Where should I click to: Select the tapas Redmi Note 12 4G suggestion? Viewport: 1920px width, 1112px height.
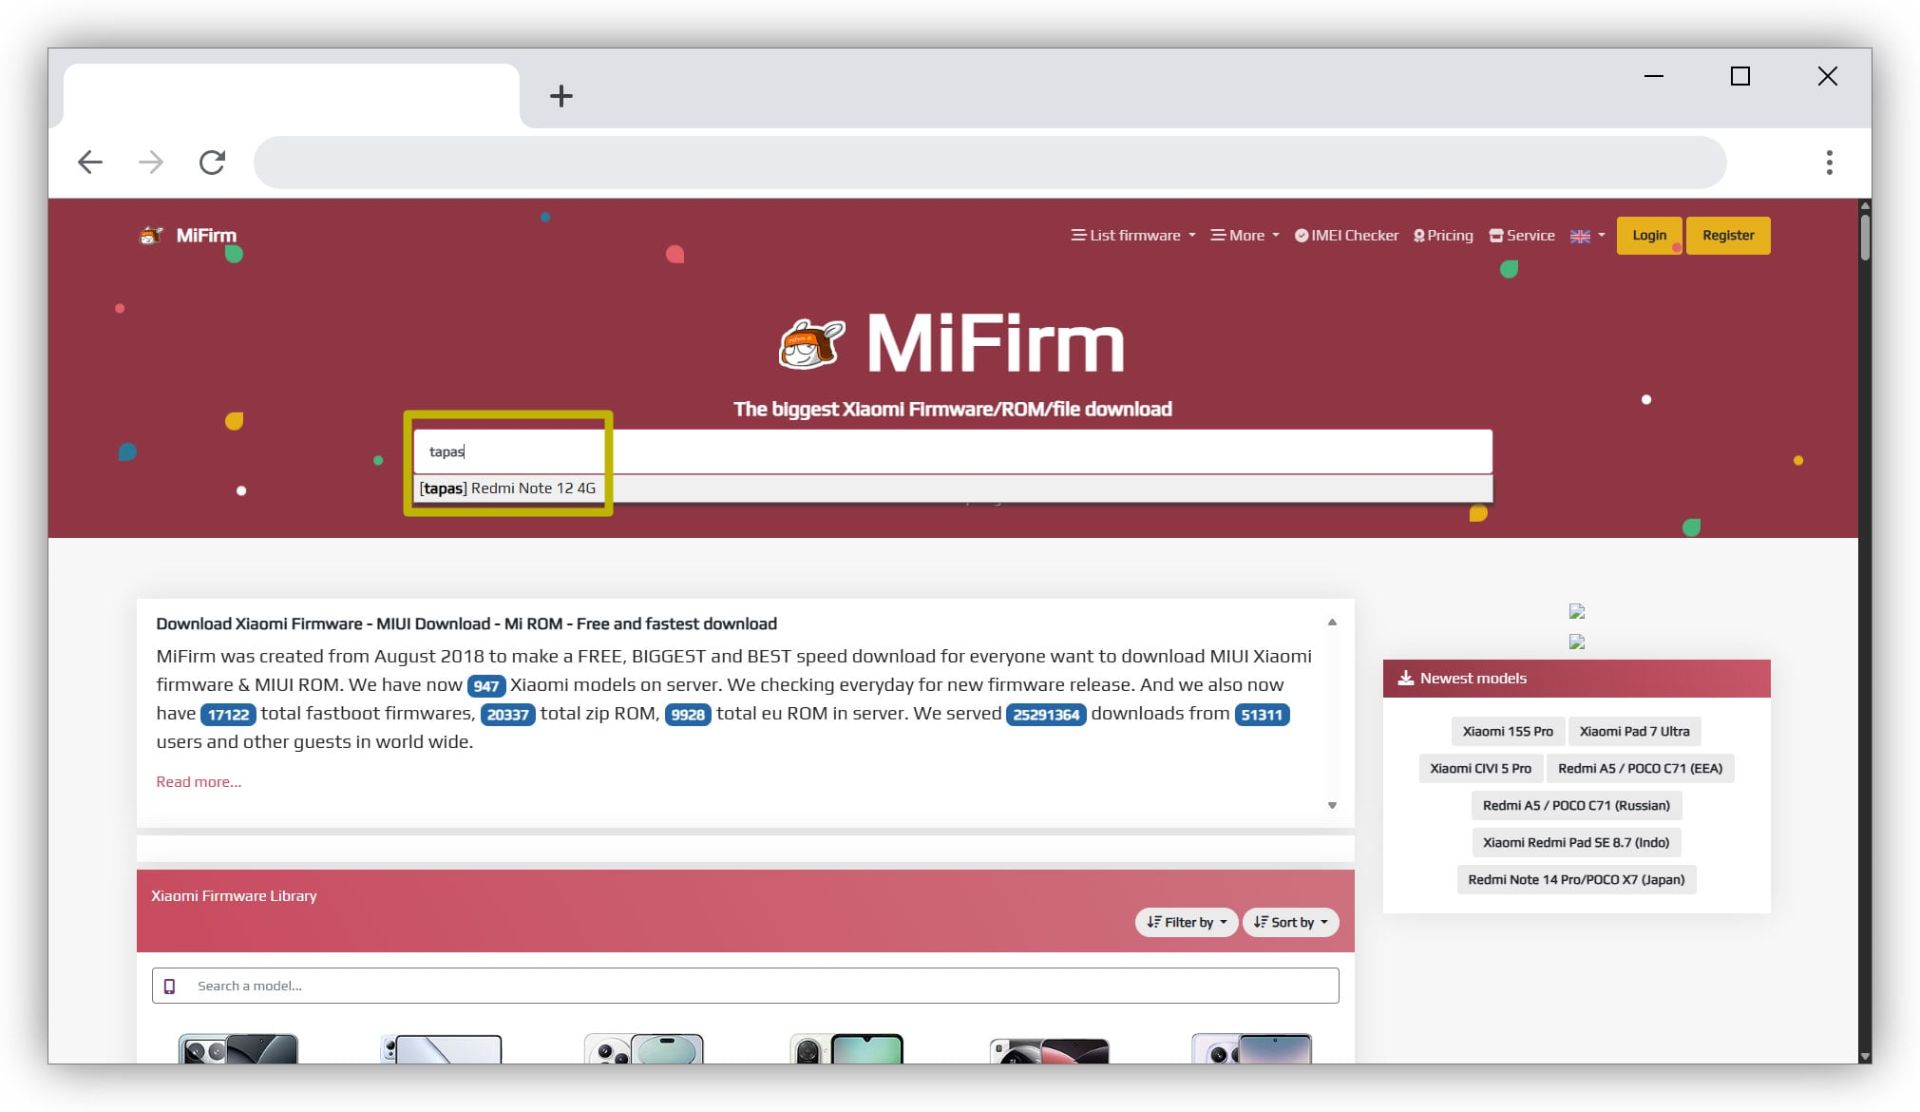(x=953, y=488)
